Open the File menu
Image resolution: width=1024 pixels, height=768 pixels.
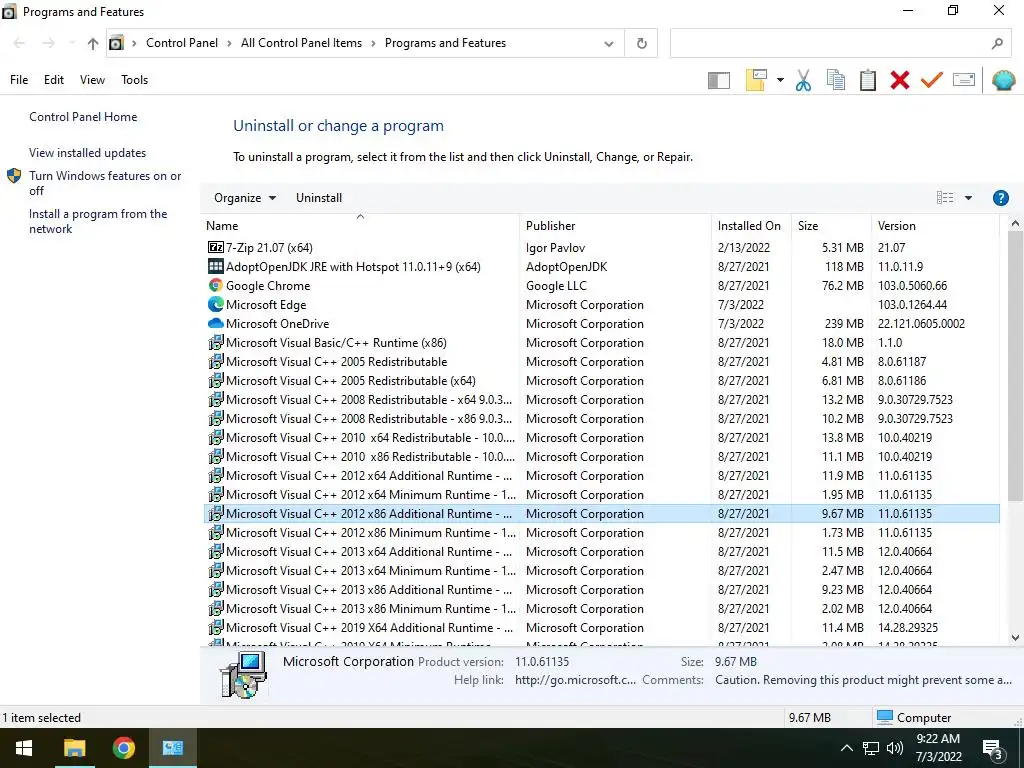pos(19,80)
